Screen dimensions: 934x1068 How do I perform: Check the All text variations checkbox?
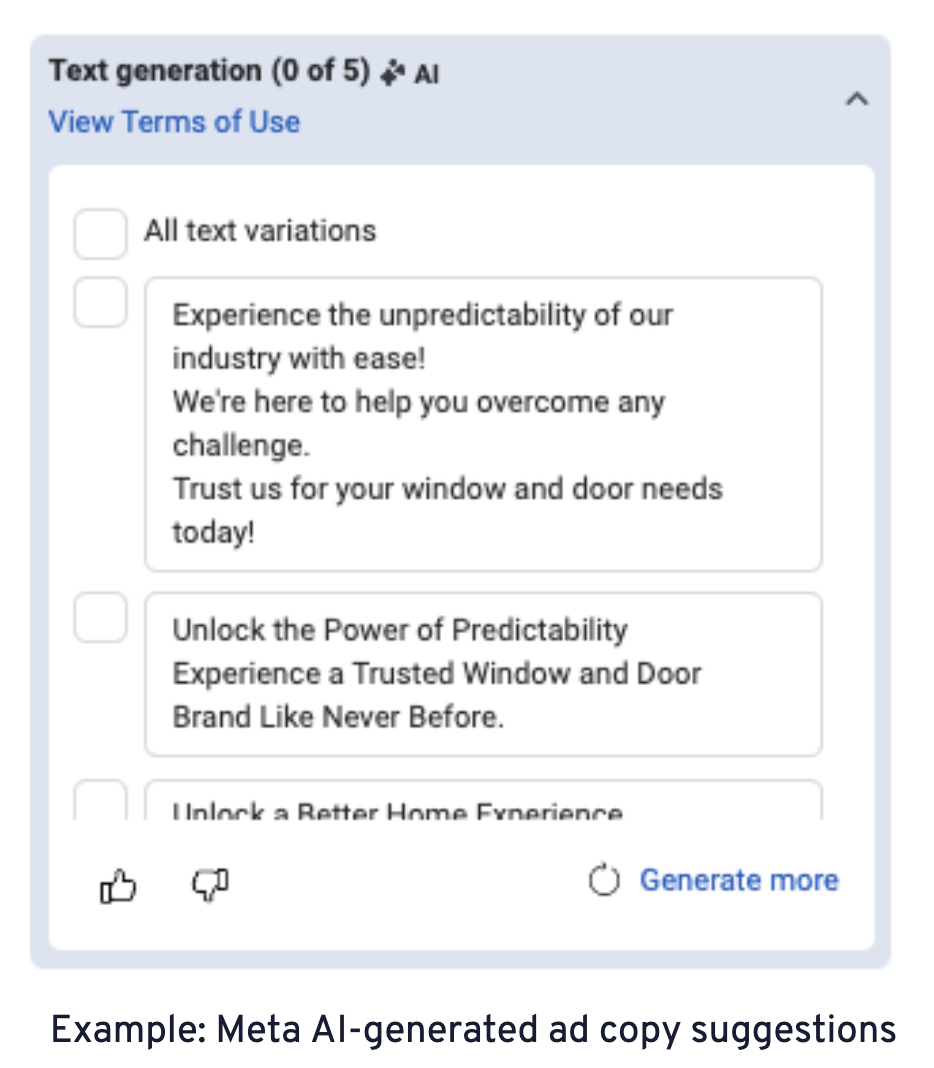100,232
